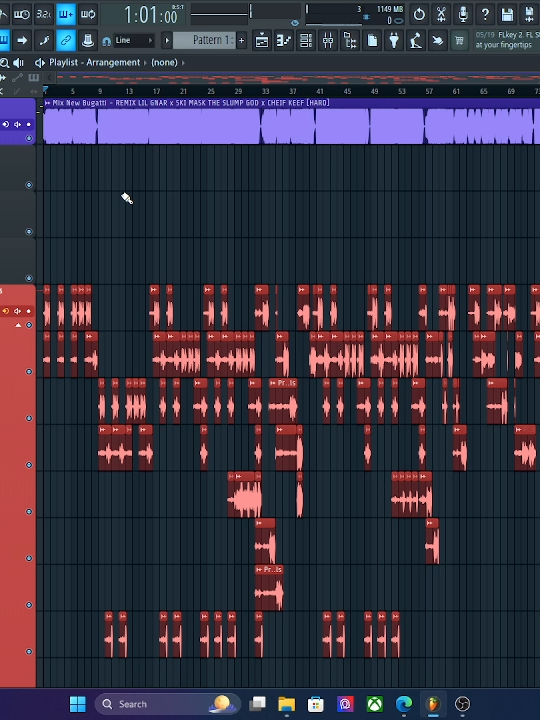Click the save project floppy icon
This screenshot has height=720, width=540.
(x=507, y=15)
